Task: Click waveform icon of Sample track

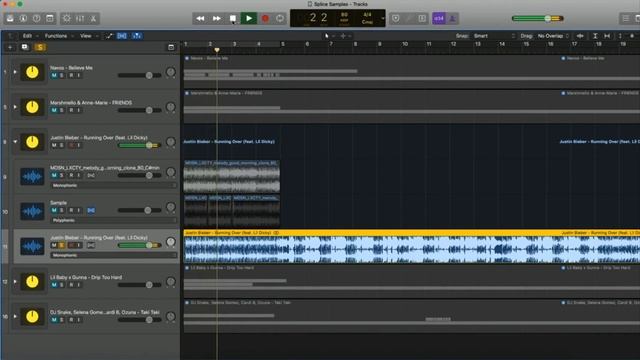Action: (32, 211)
